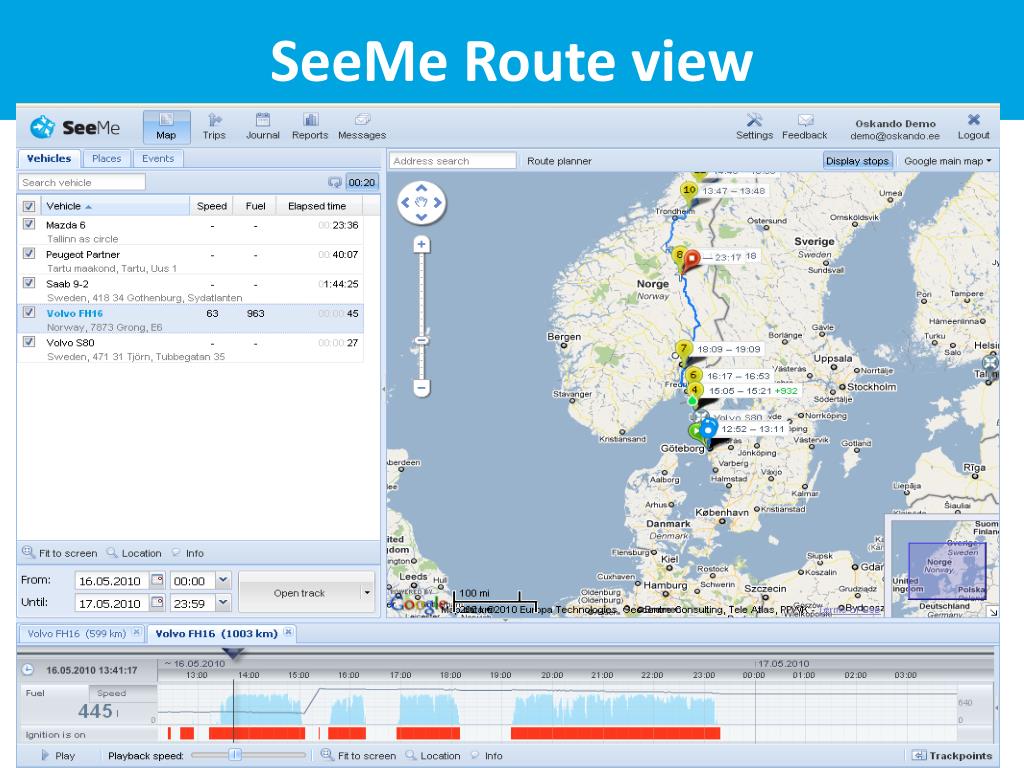Zoom in with the map plus button
Viewport: 1024px width, 768px height.
(421, 244)
